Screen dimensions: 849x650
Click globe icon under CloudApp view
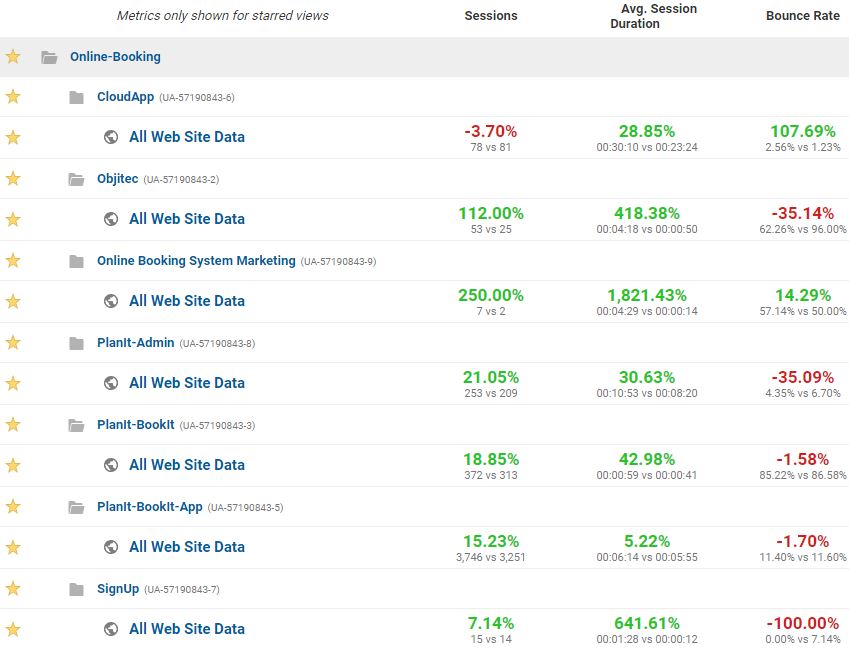111,137
